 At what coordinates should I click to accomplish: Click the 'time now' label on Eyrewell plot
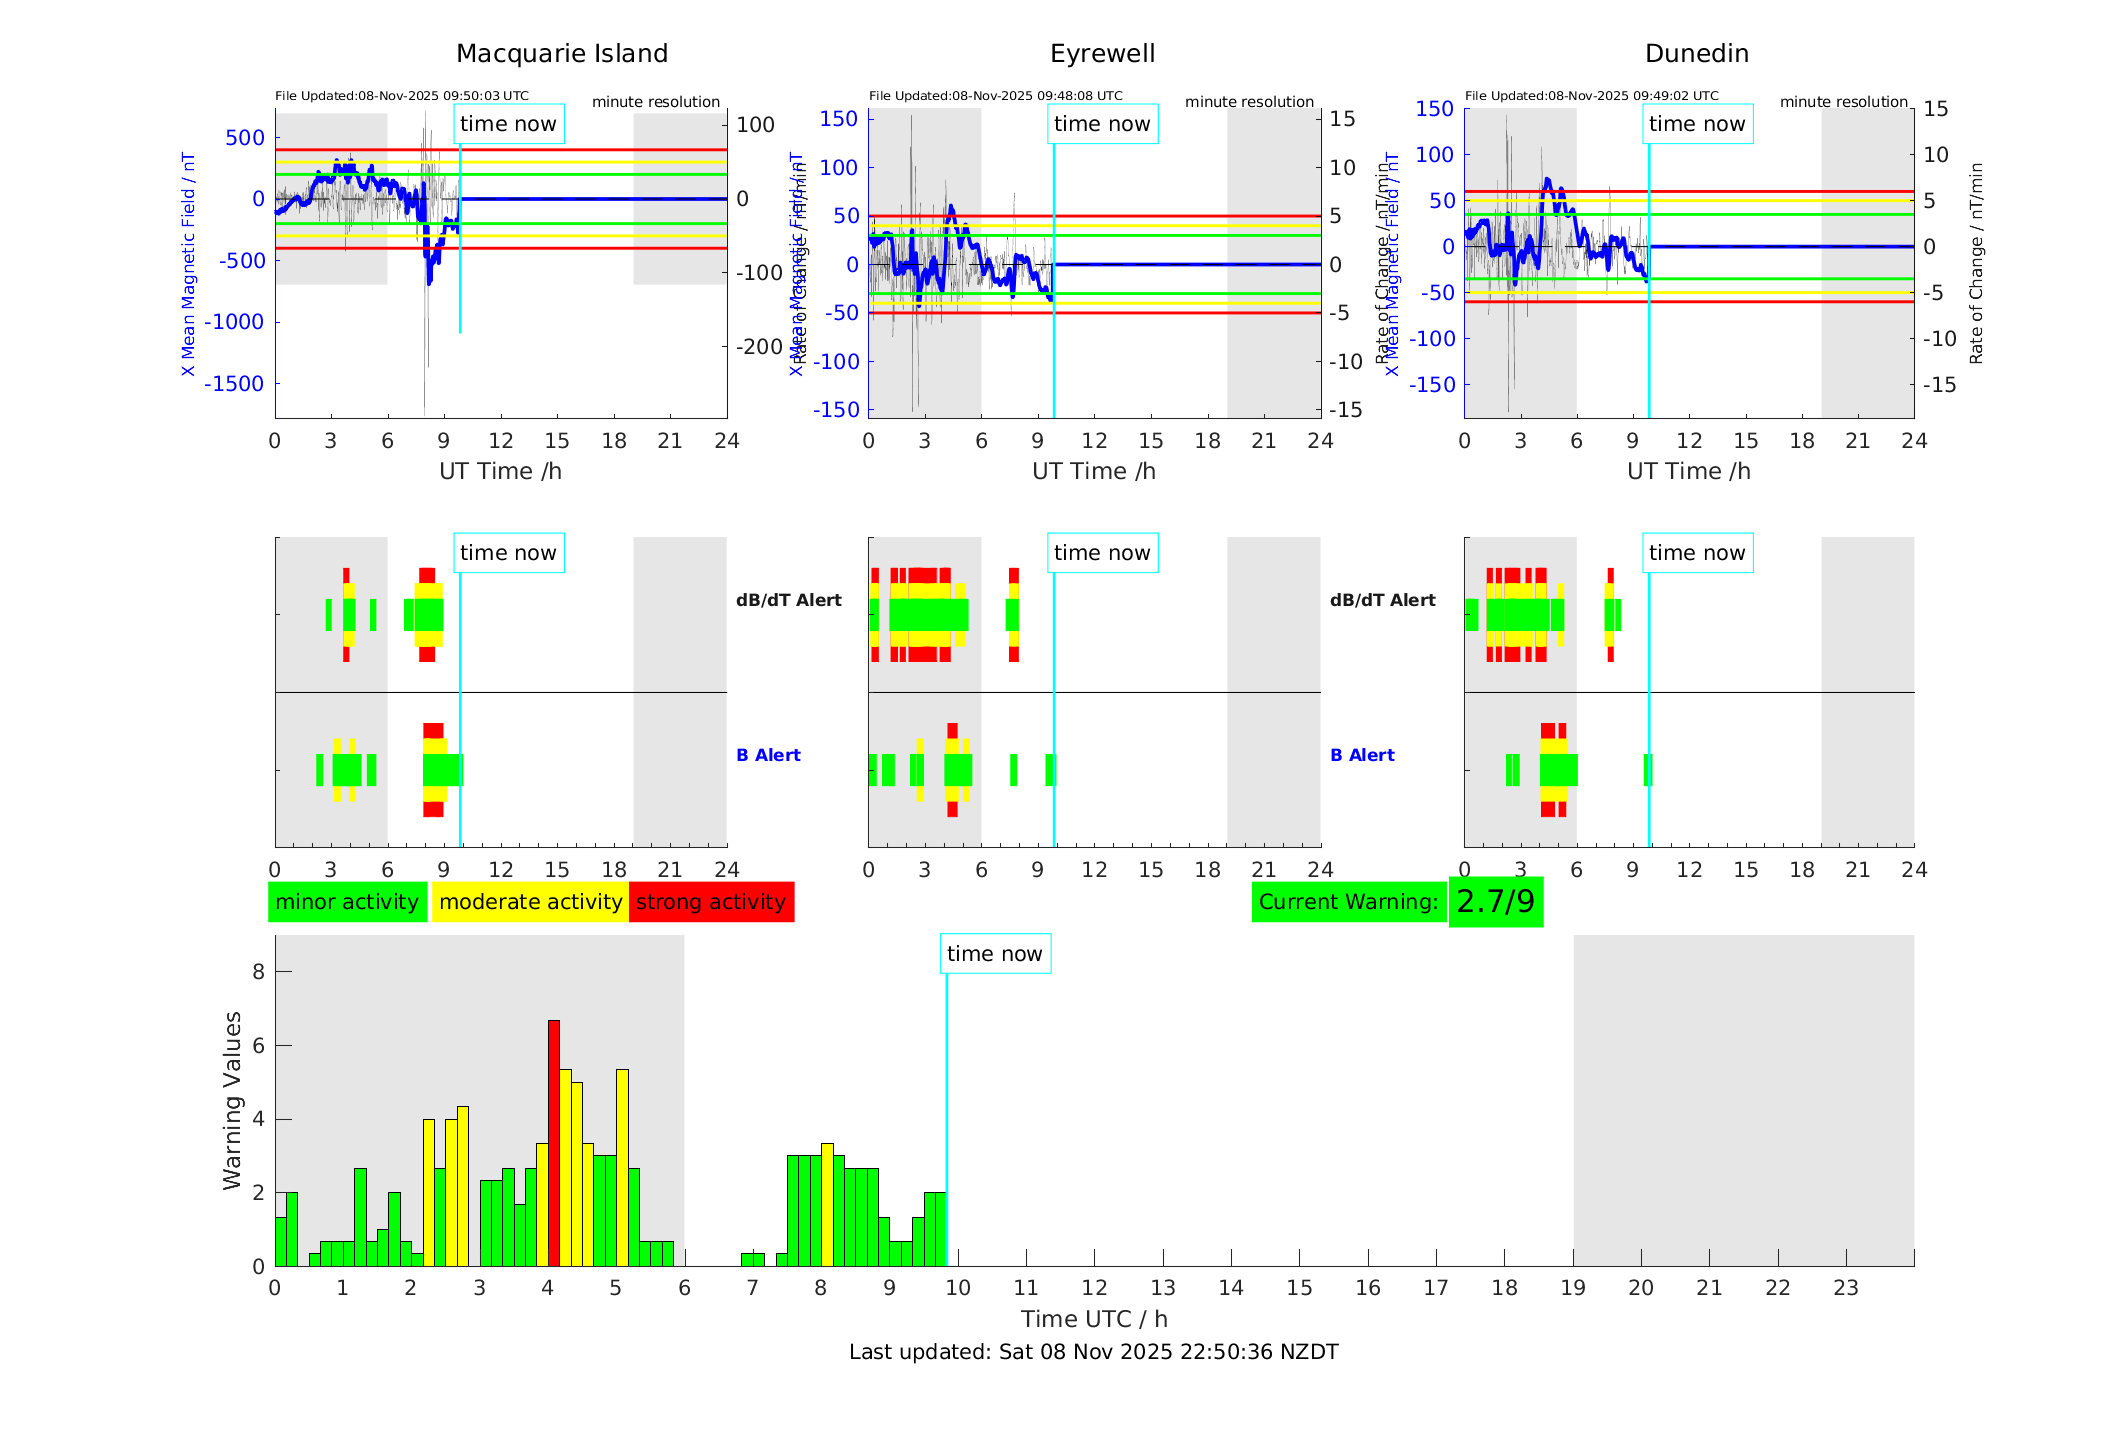[1102, 124]
